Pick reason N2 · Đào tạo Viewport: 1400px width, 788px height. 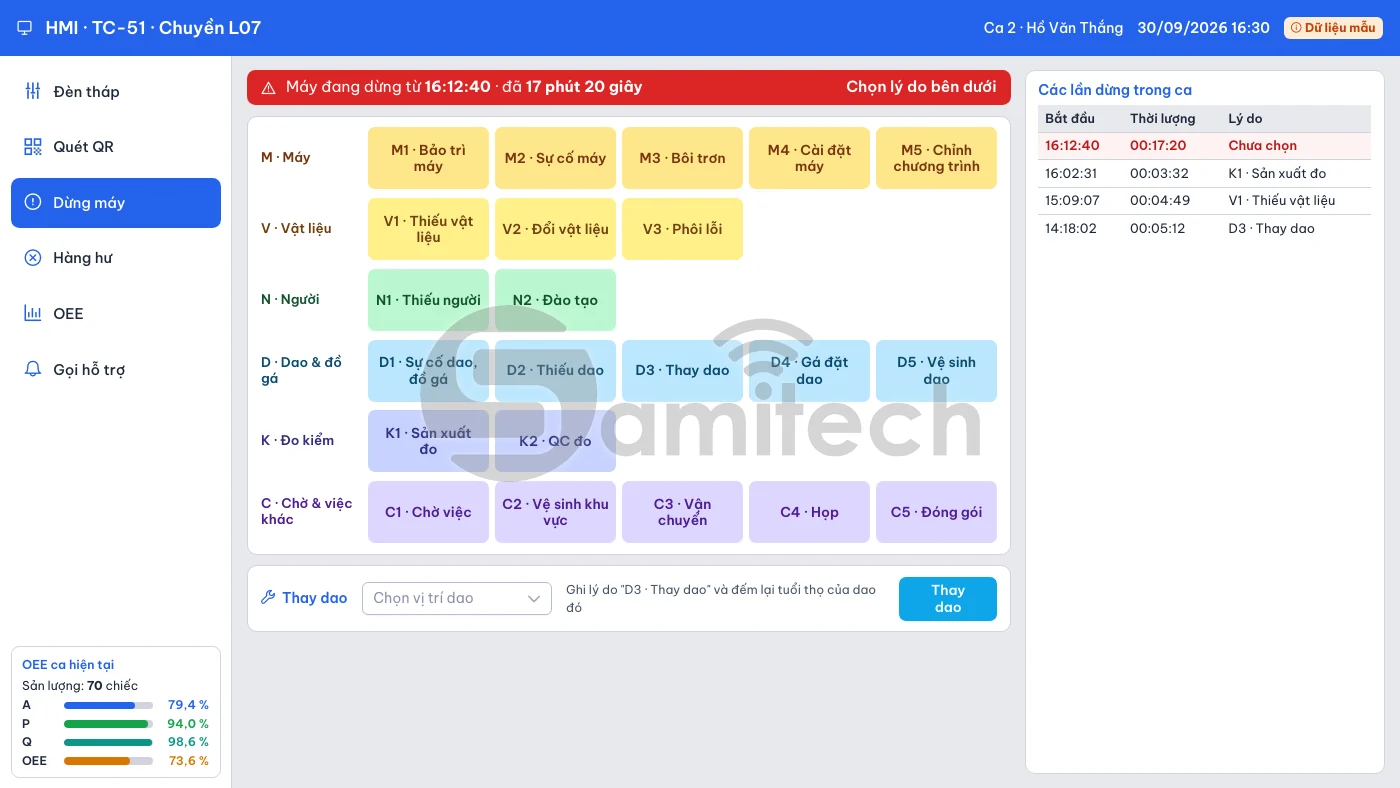(555, 300)
